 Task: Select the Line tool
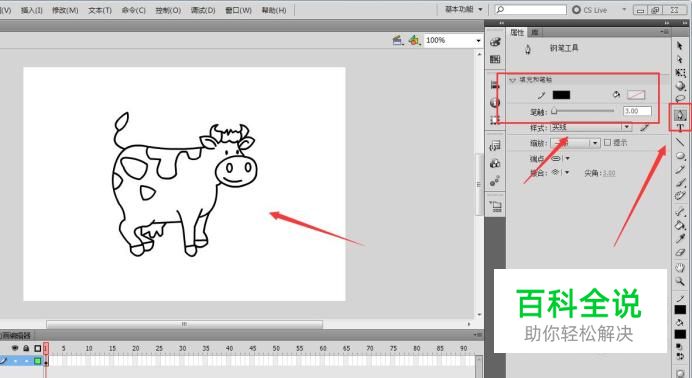pyautogui.click(x=680, y=142)
